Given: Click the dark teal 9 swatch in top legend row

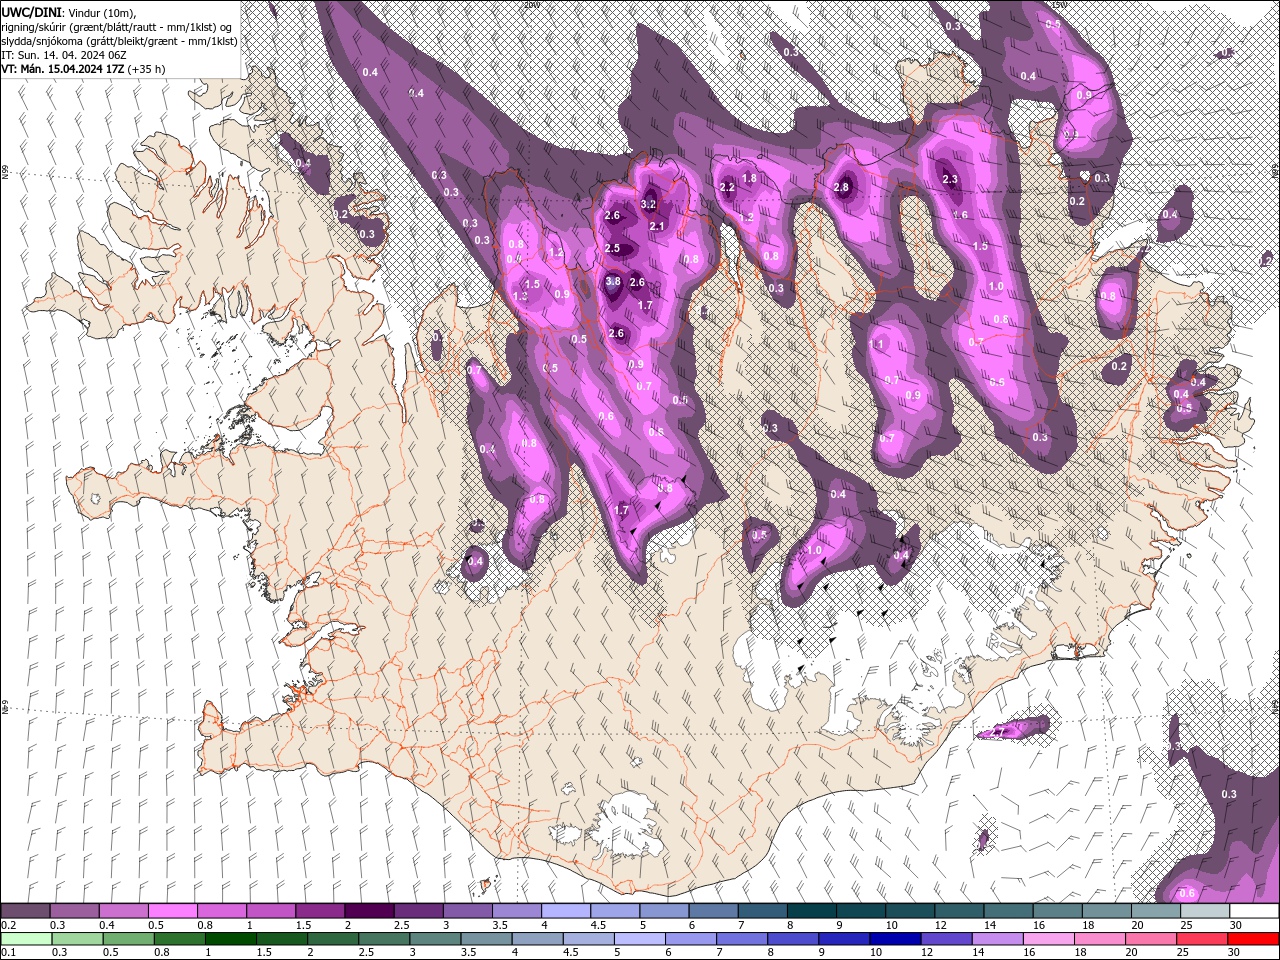Looking at the screenshot, I should pyautogui.click(x=861, y=911).
